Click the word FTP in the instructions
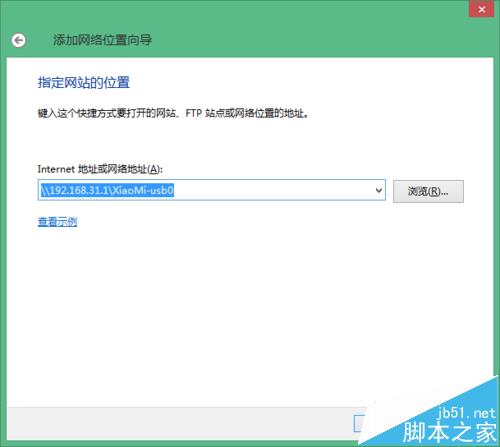The image size is (500, 447). tap(194, 113)
